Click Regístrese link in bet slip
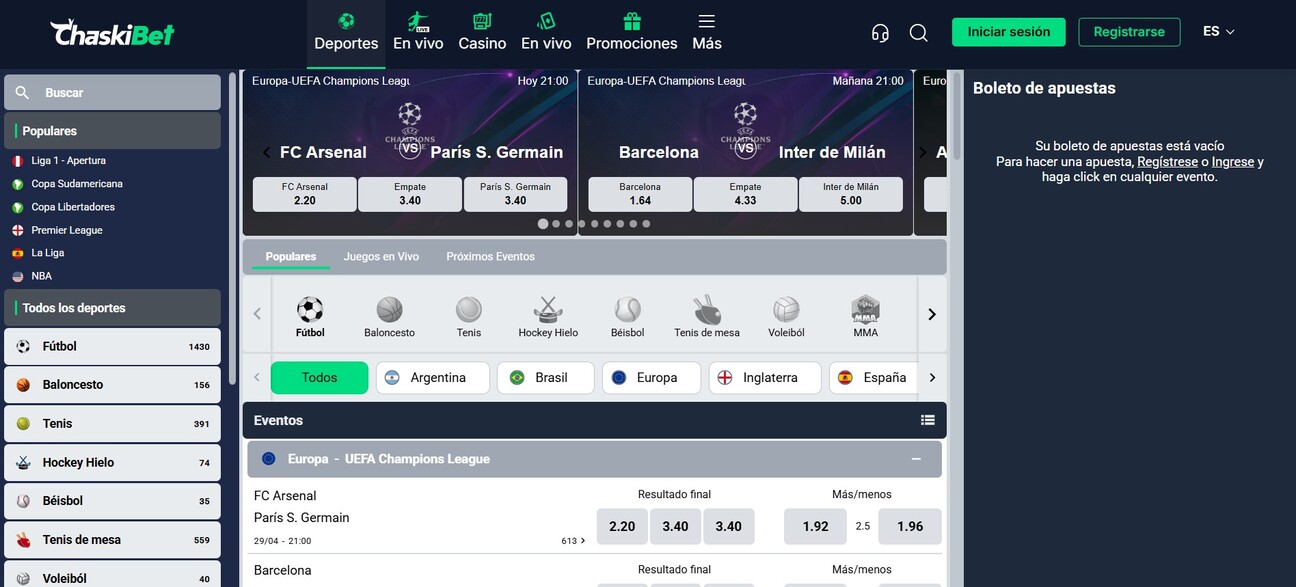The height and width of the screenshot is (587, 1296). 1167,162
